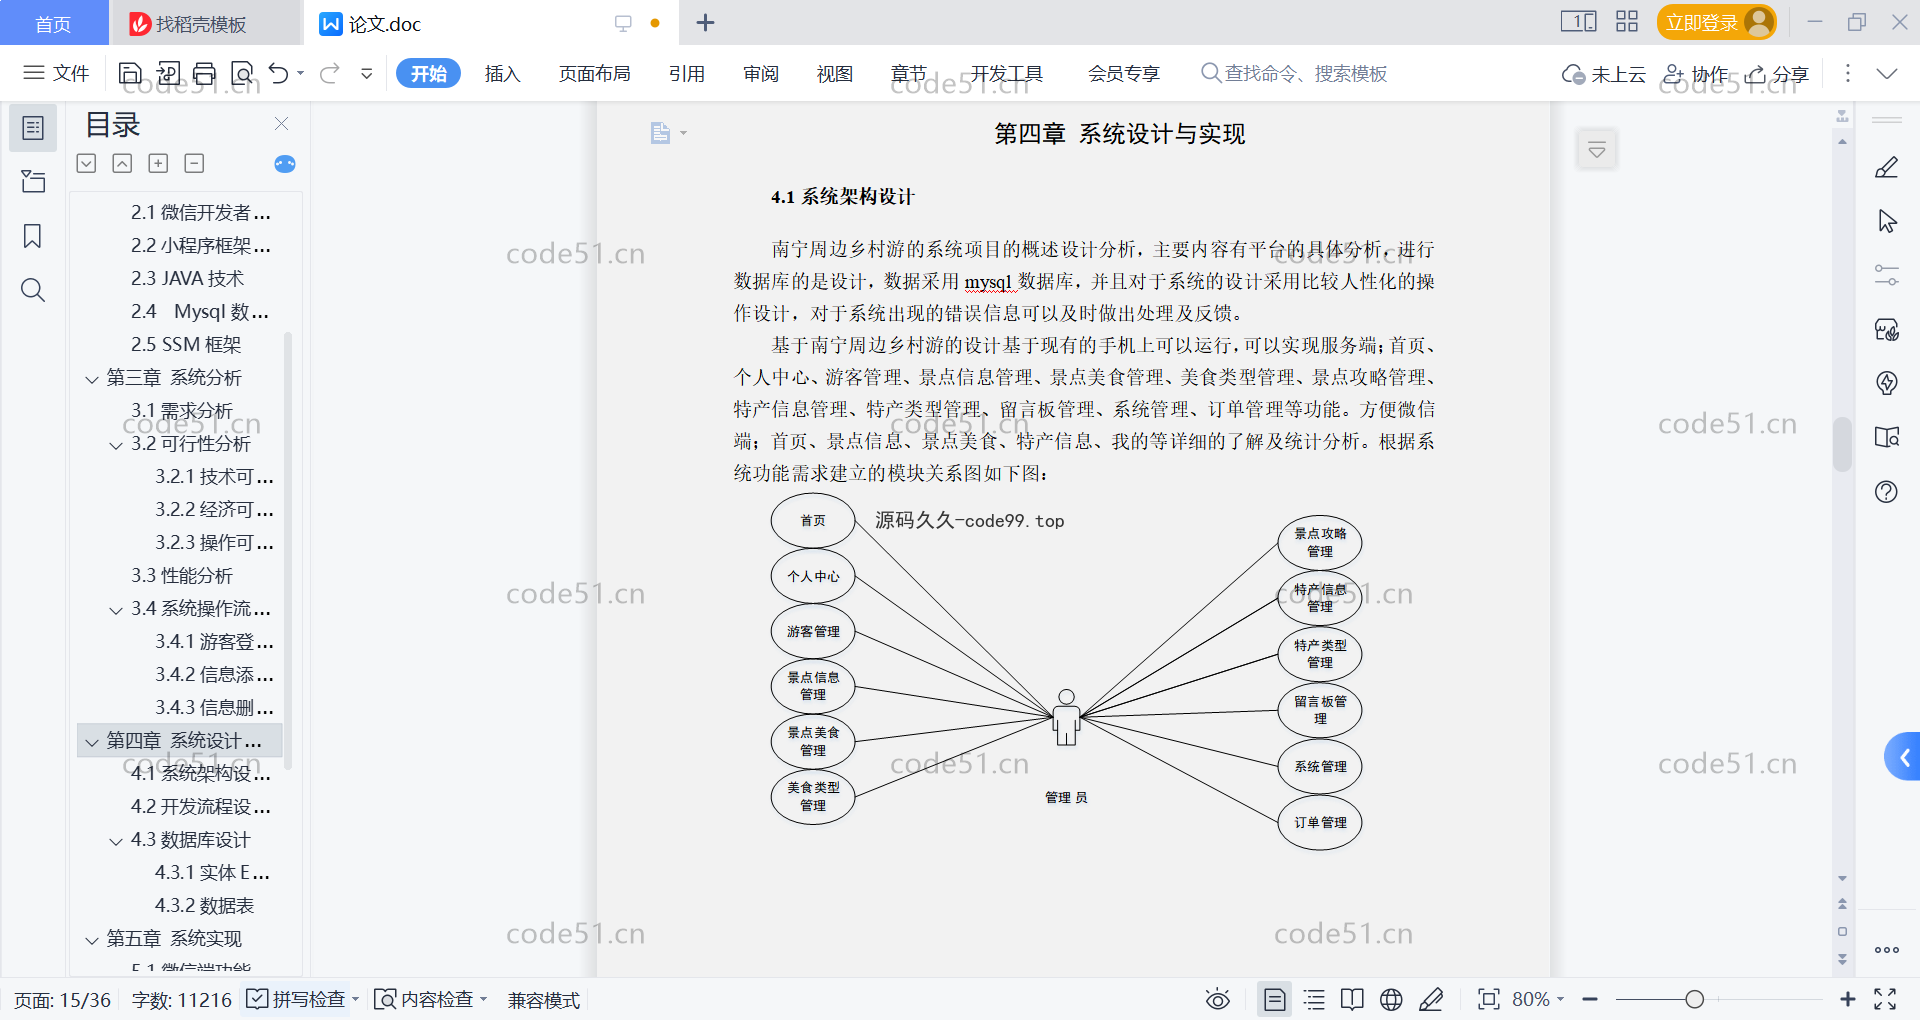
Task: Click the undo arrow icon
Action: pos(279,73)
